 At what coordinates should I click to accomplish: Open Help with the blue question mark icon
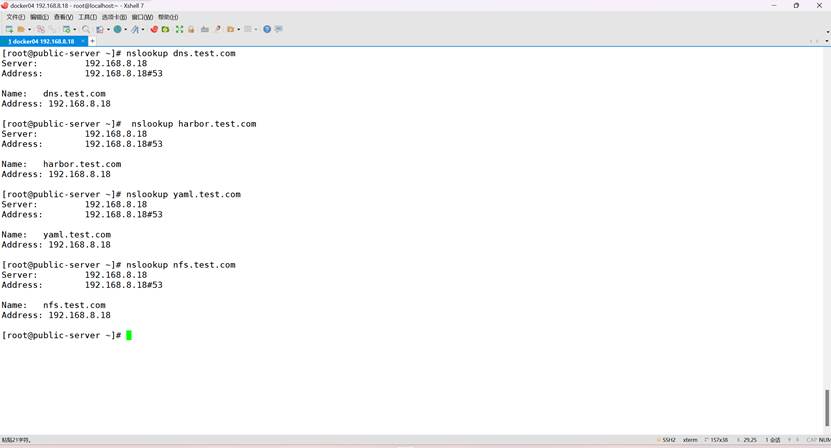267,29
